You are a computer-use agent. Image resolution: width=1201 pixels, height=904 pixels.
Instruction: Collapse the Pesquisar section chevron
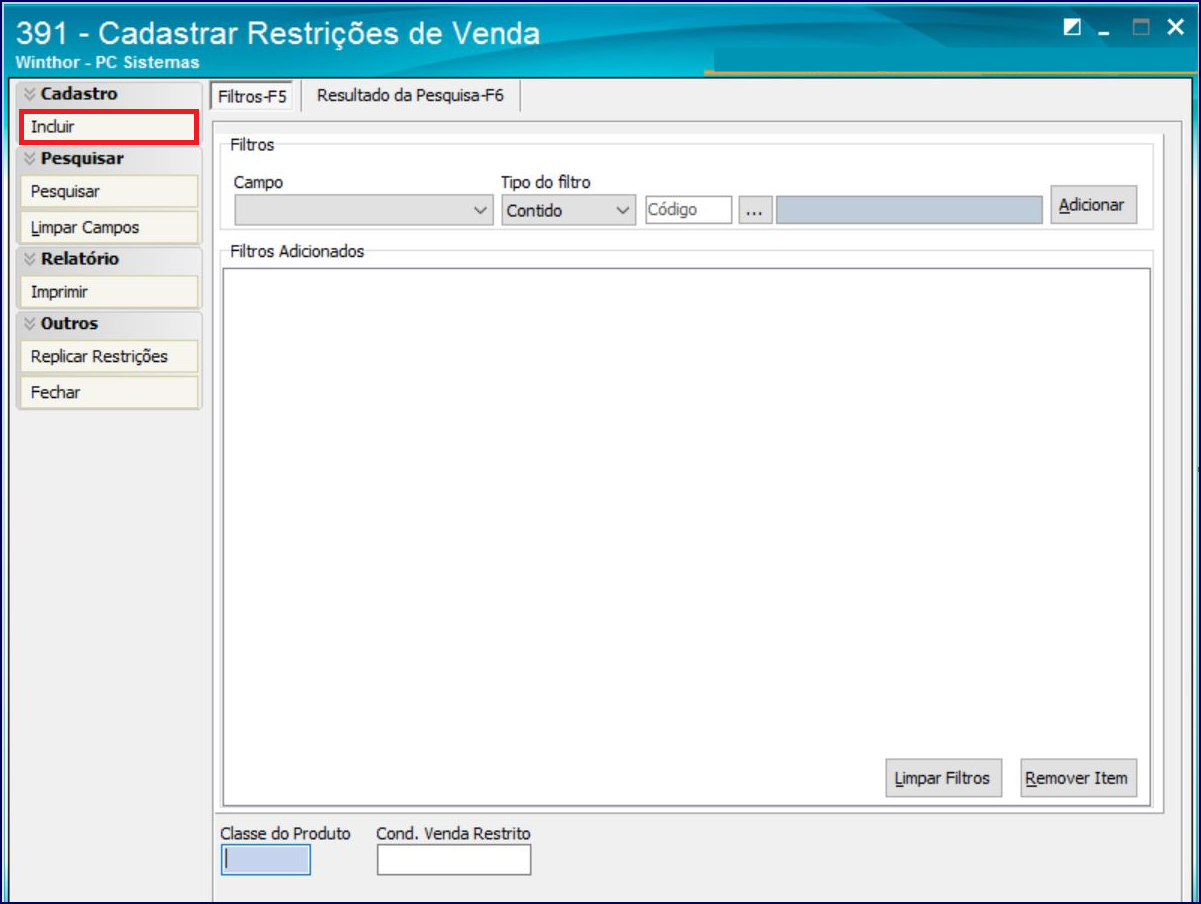pos(30,159)
